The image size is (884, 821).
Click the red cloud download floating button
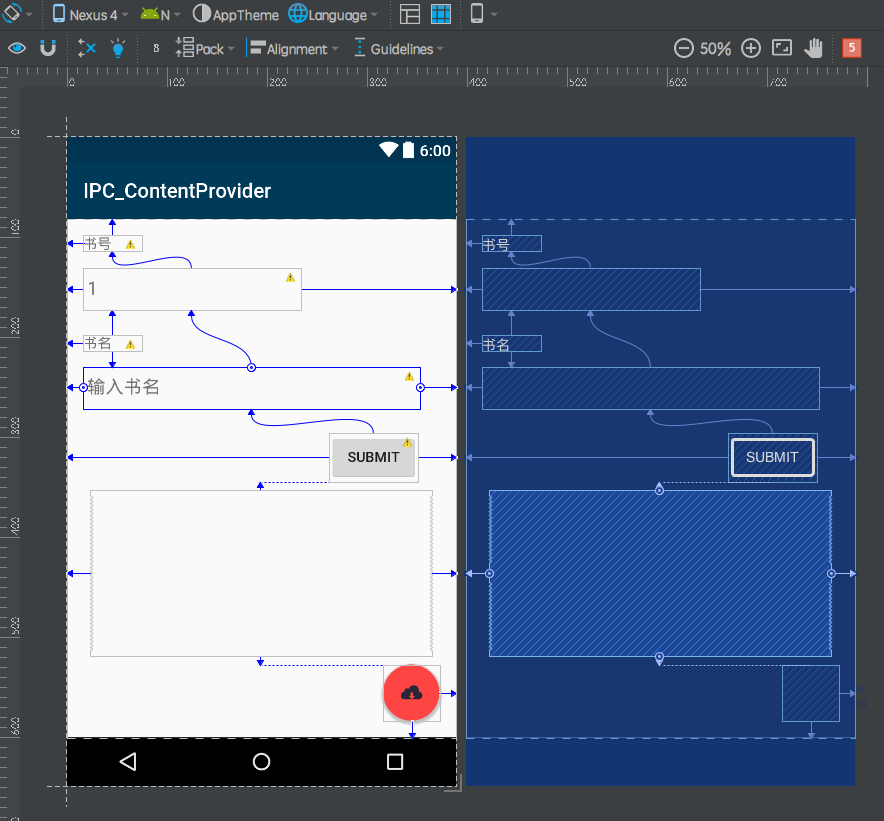click(412, 693)
